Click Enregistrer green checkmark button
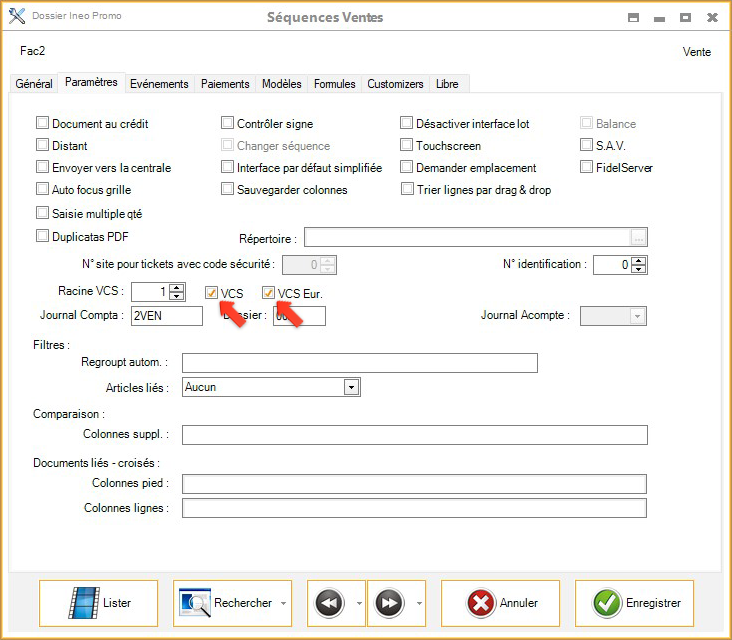 [636, 603]
